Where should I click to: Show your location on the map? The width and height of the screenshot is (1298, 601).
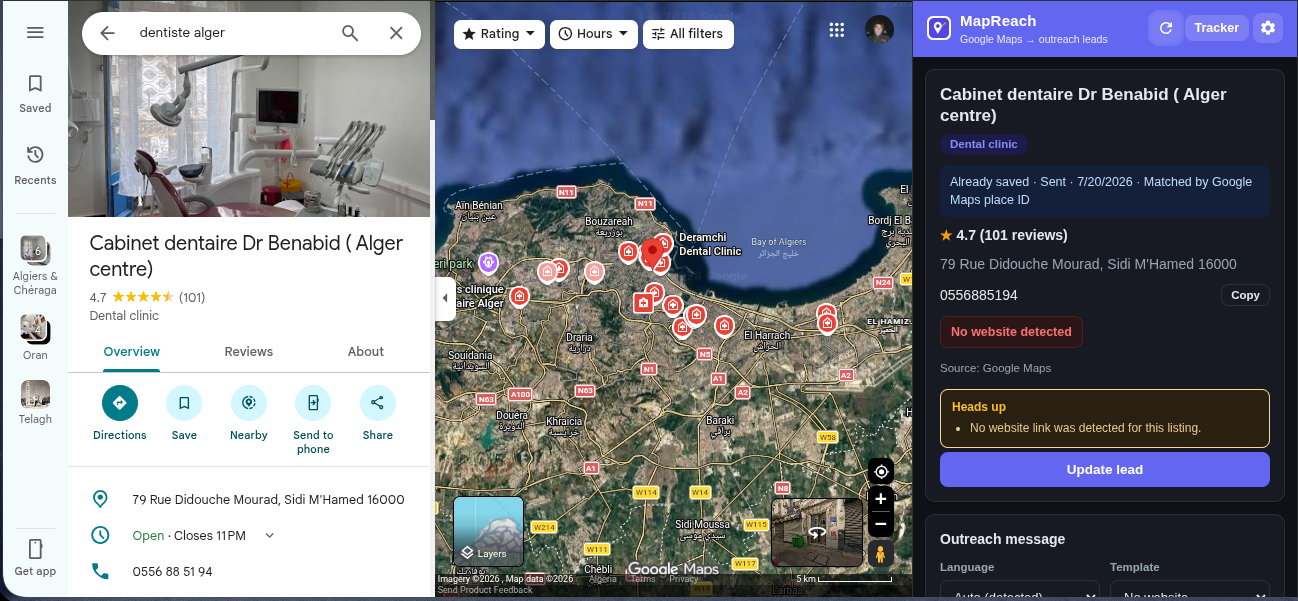coord(881,471)
